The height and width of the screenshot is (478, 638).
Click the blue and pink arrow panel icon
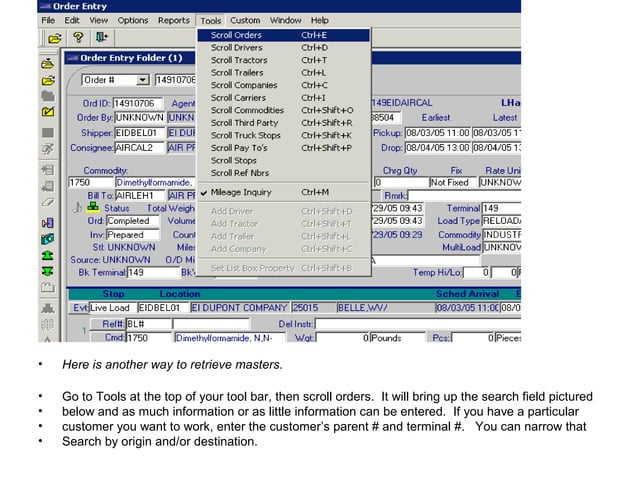click(48, 223)
